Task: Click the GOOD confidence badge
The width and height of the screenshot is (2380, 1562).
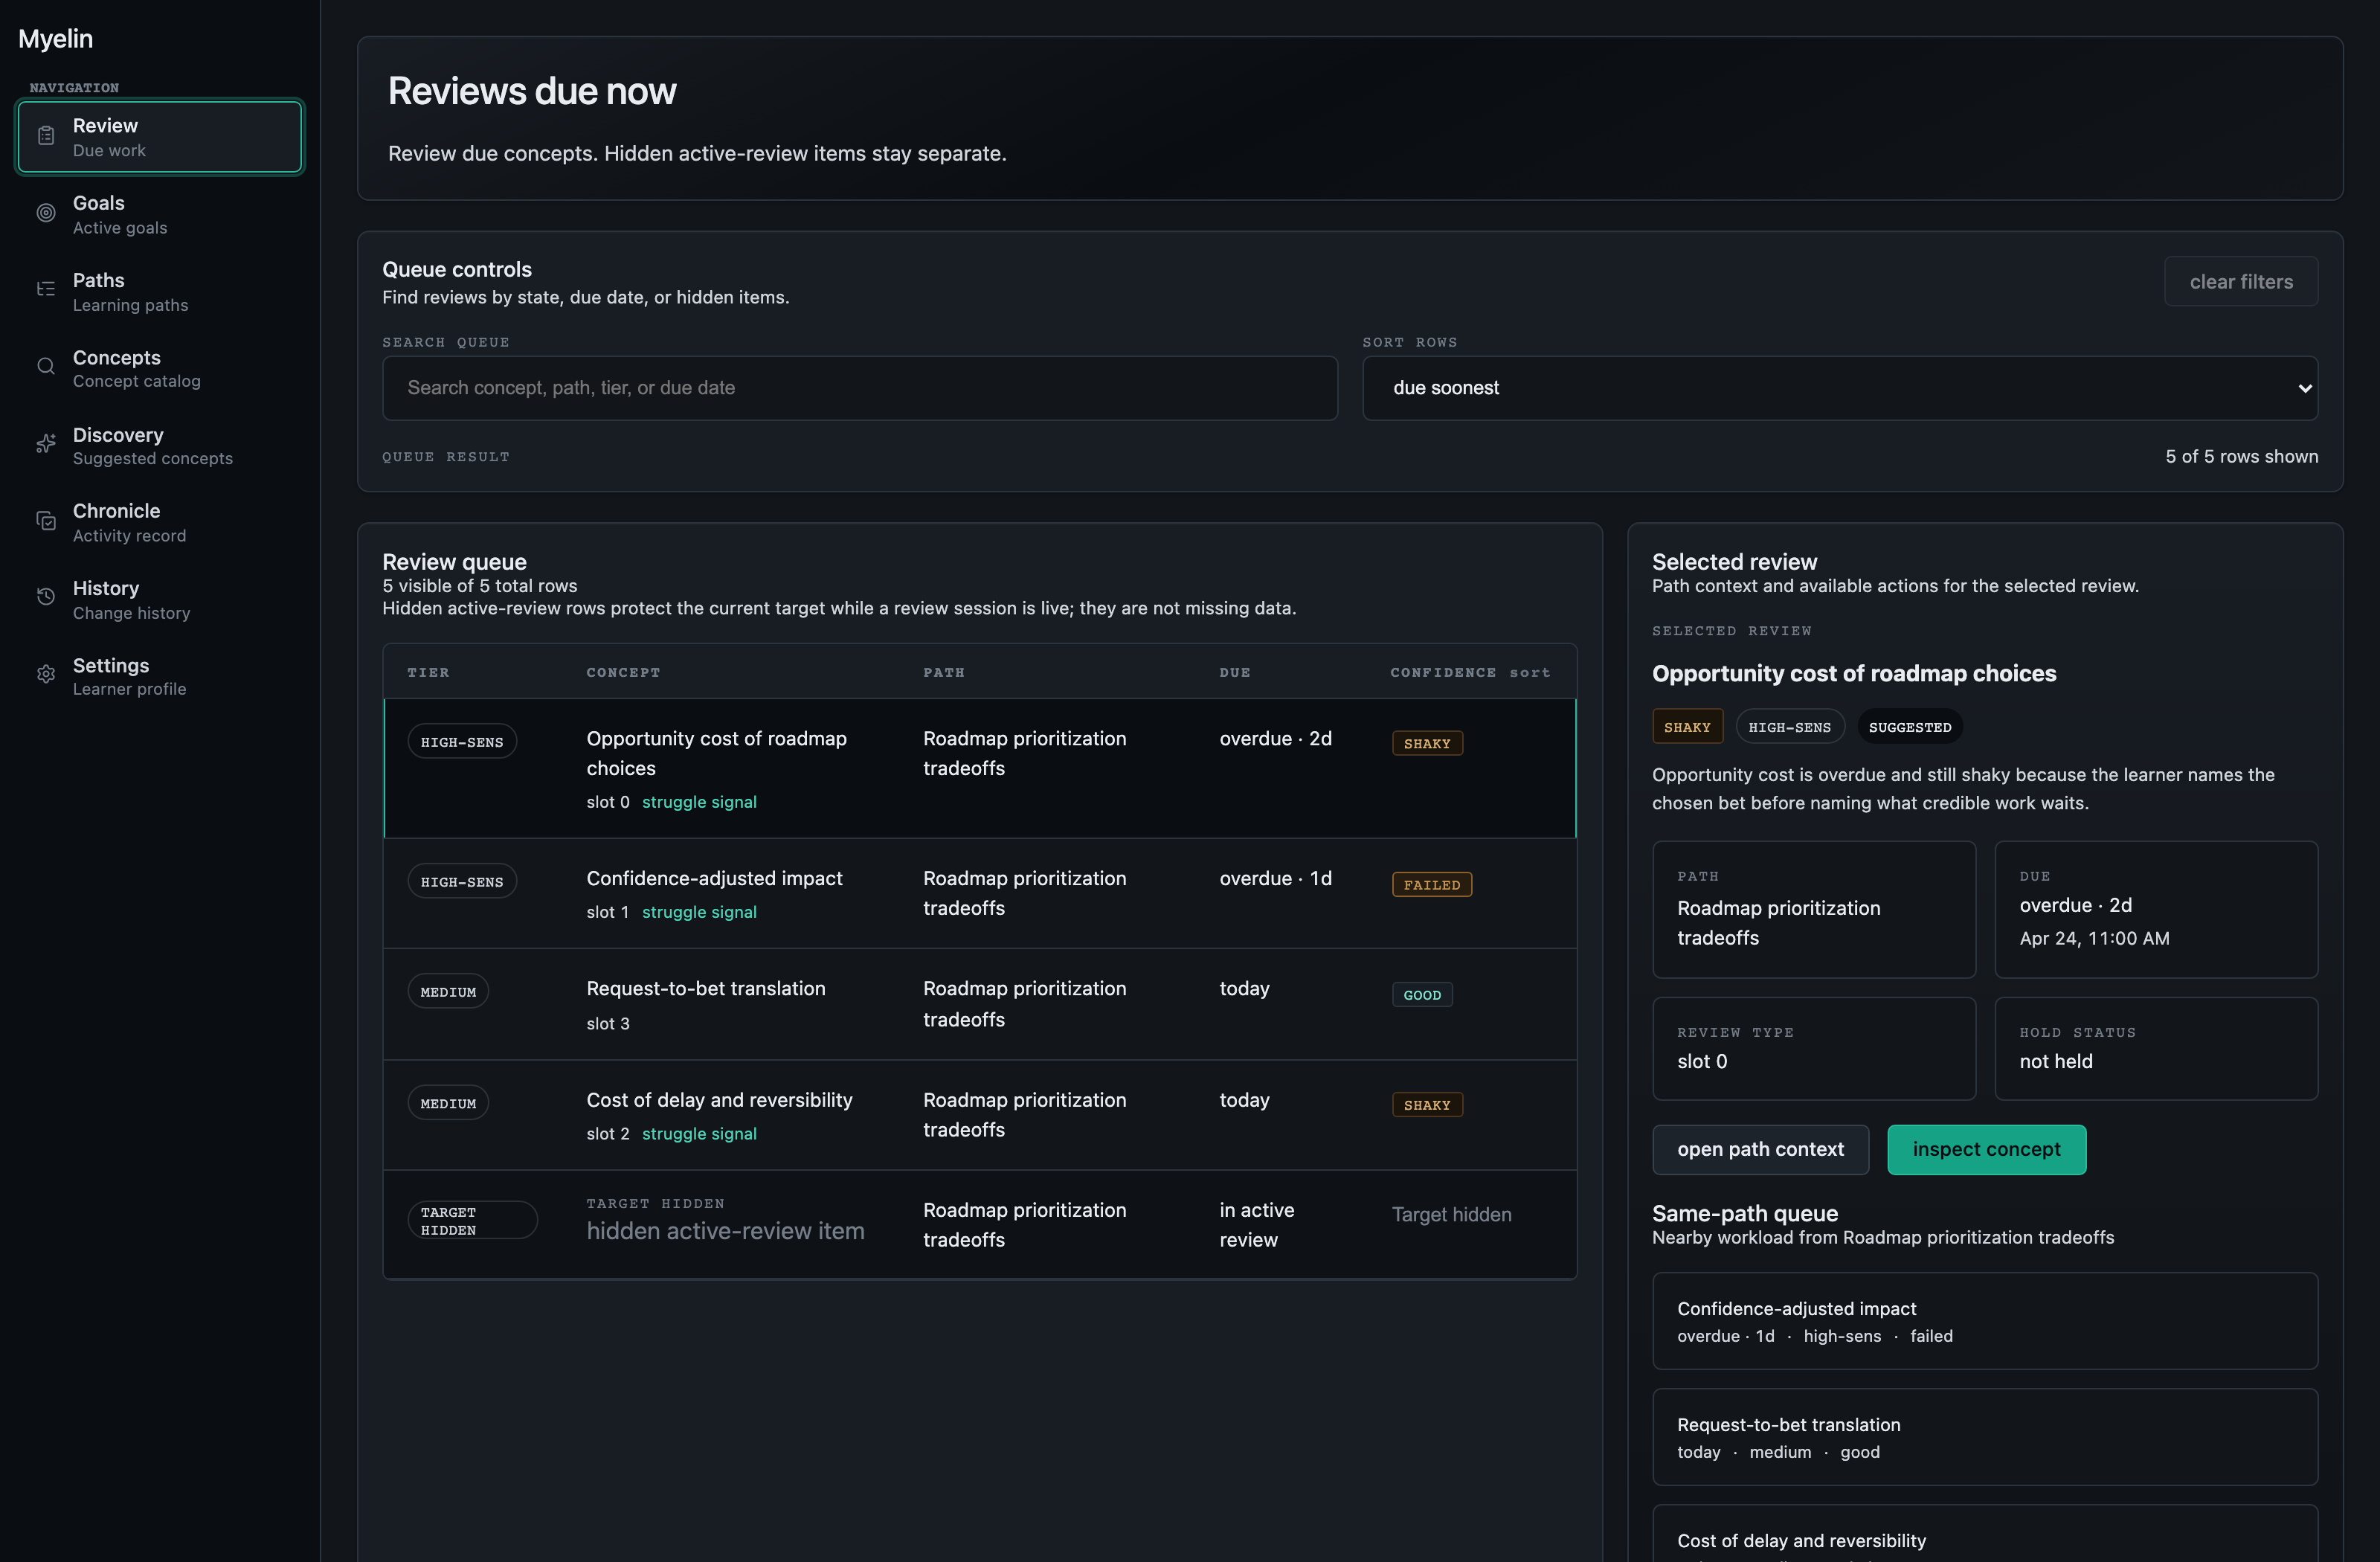Action: [1422, 995]
